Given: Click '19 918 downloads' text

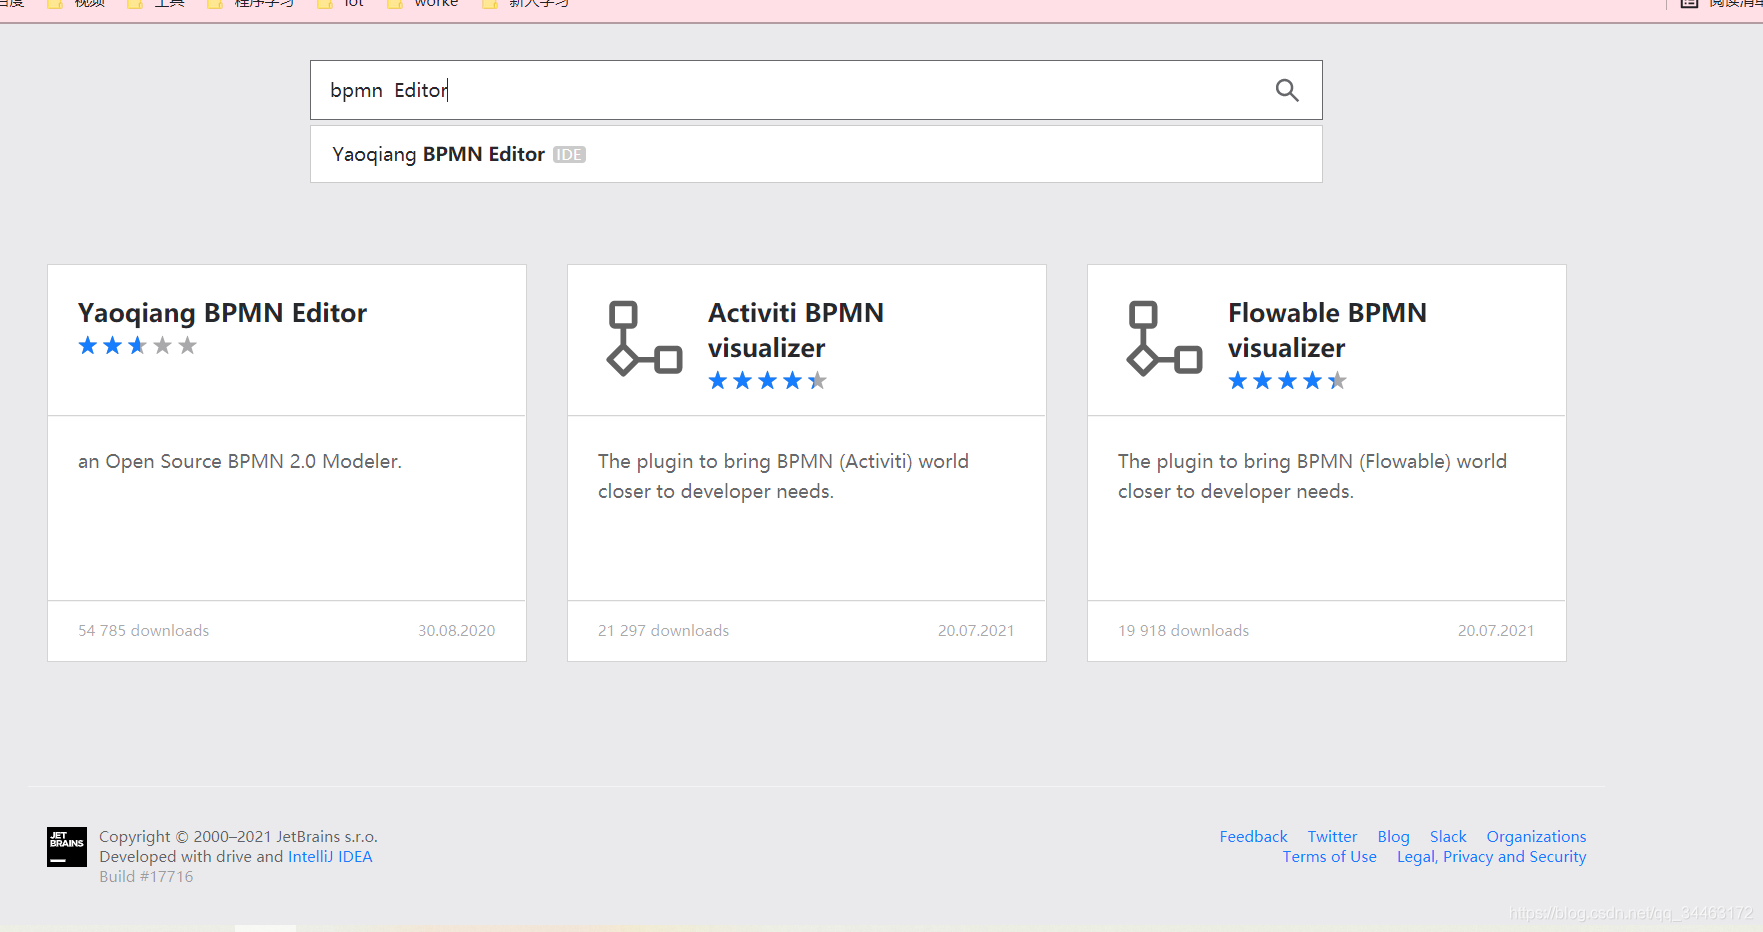Looking at the screenshot, I should tap(1184, 631).
